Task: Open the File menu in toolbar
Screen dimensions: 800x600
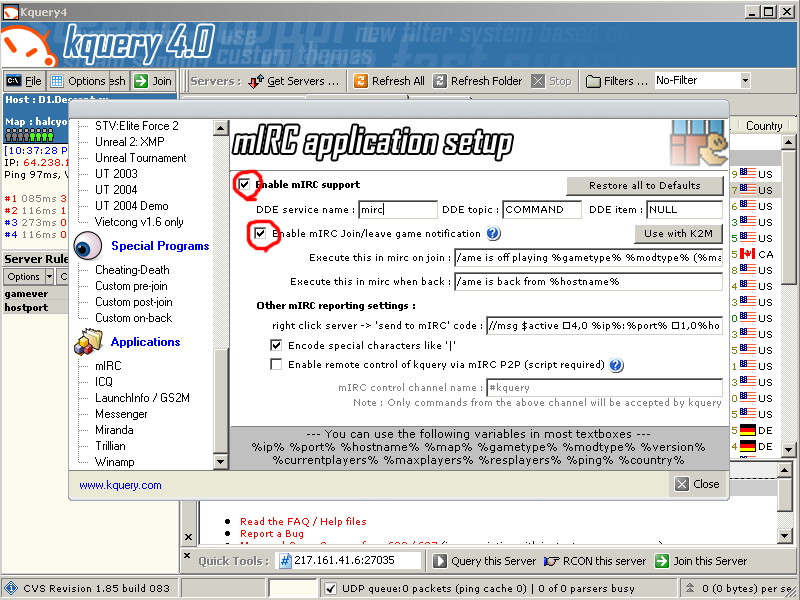Action: pyautogui.click(x=24, y=81)
